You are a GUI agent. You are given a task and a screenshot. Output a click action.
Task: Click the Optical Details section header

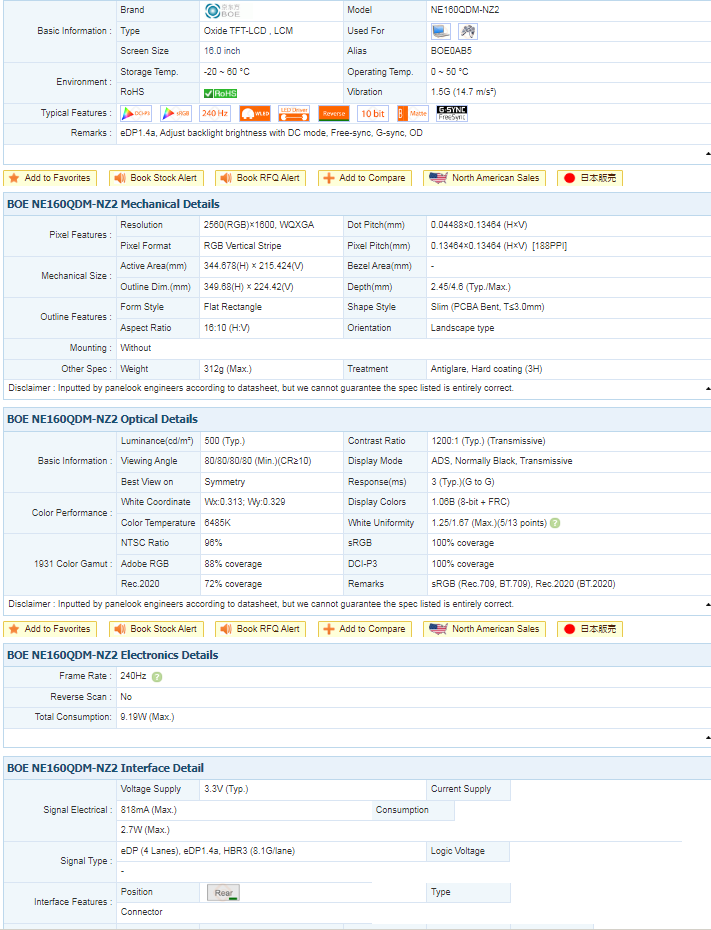[x=357, y=419]
